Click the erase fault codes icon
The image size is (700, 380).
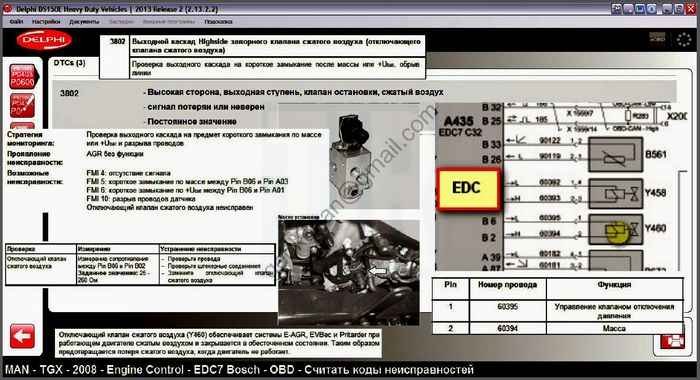point(22,105)
